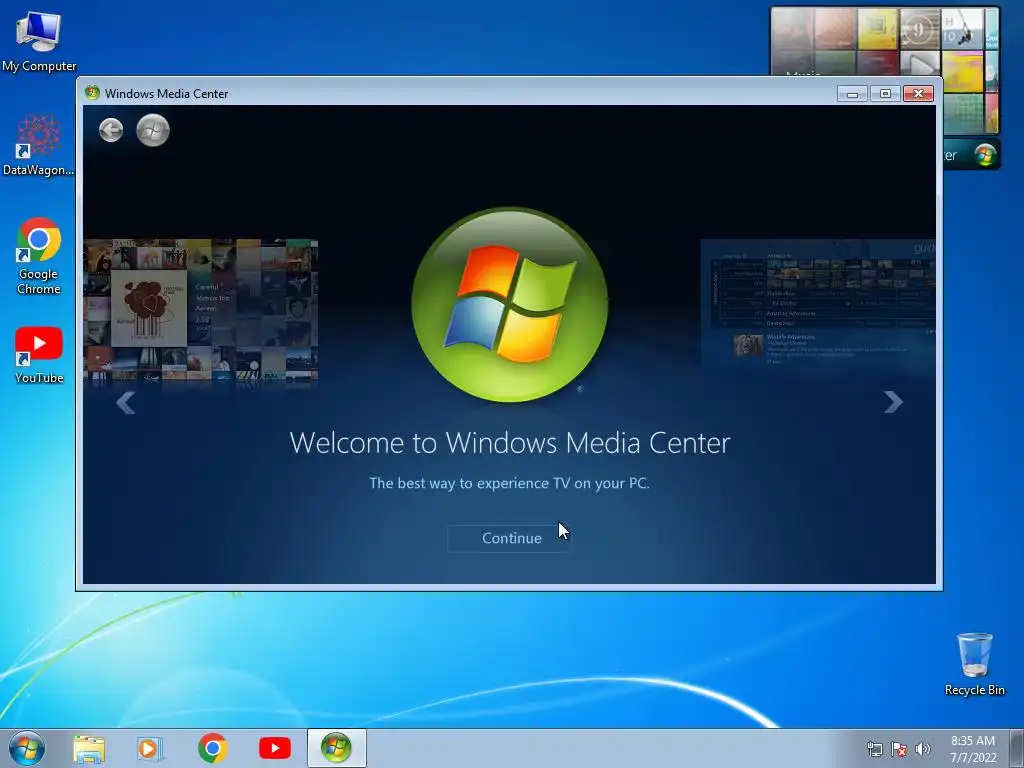Image resolution: width=1024 pixels, height=768 pixels.
Task: Click the large Windows Media Center logo orb
Action: [510, 304]
